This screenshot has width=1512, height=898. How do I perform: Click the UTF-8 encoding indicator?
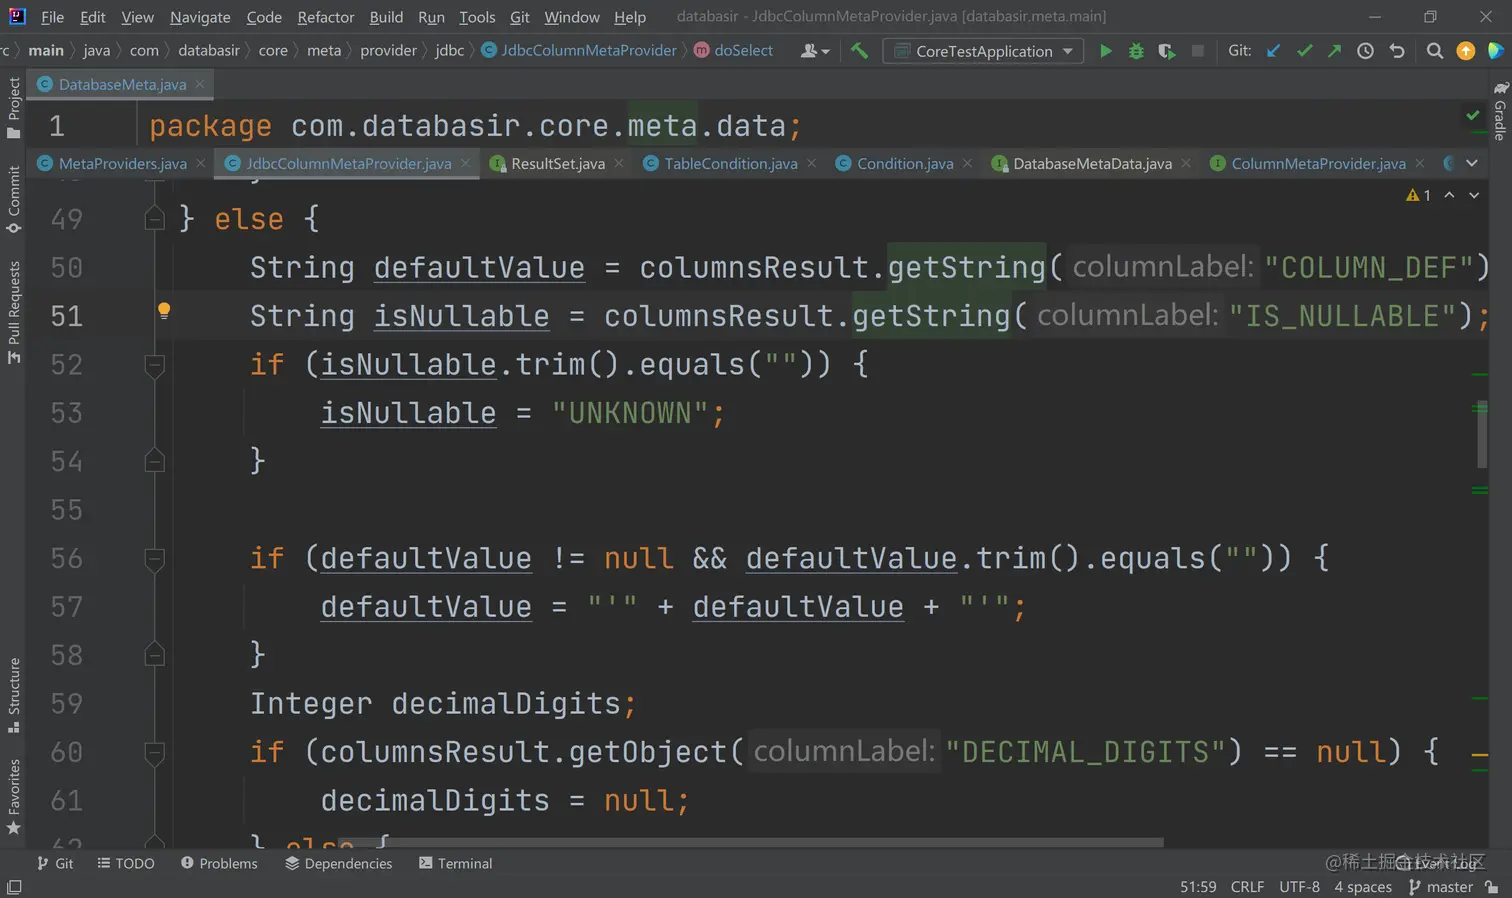(1299, 887)
